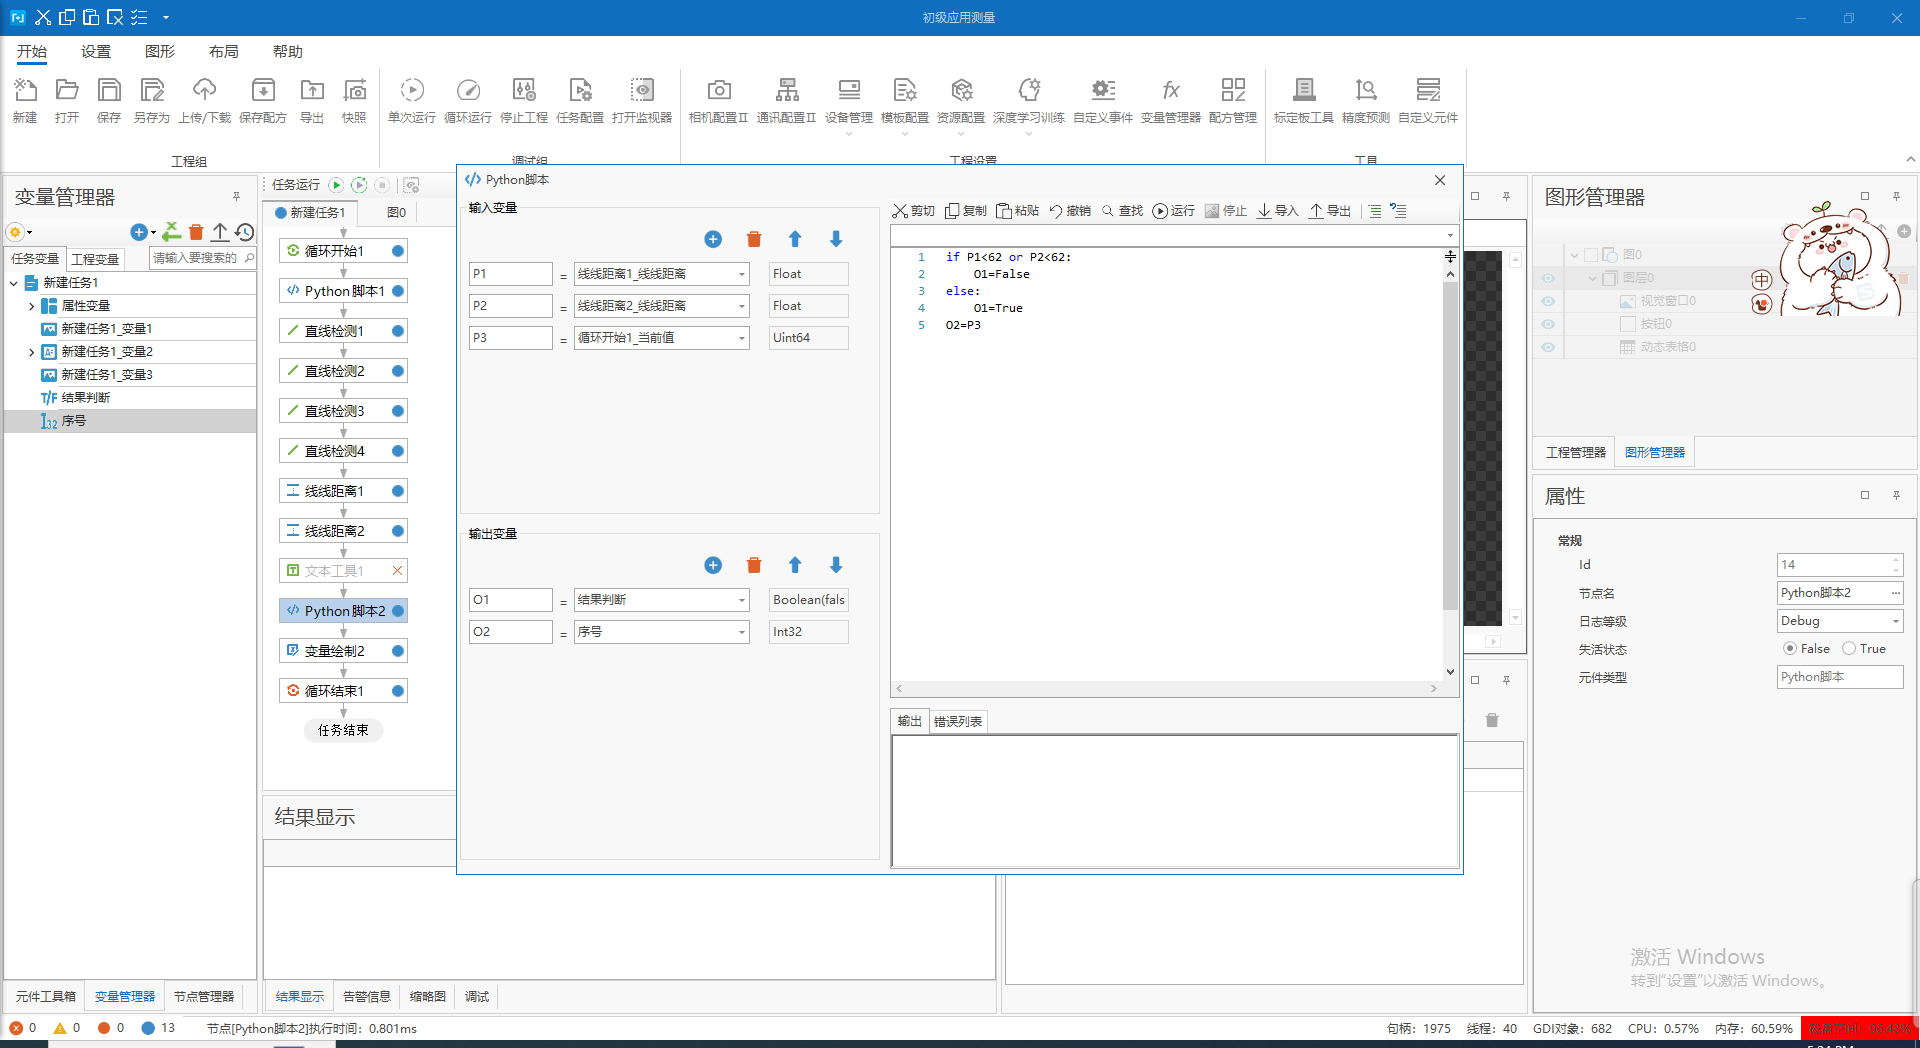
Task: Select 失活状态 True radio button
Action: [x=1849, y=648]
